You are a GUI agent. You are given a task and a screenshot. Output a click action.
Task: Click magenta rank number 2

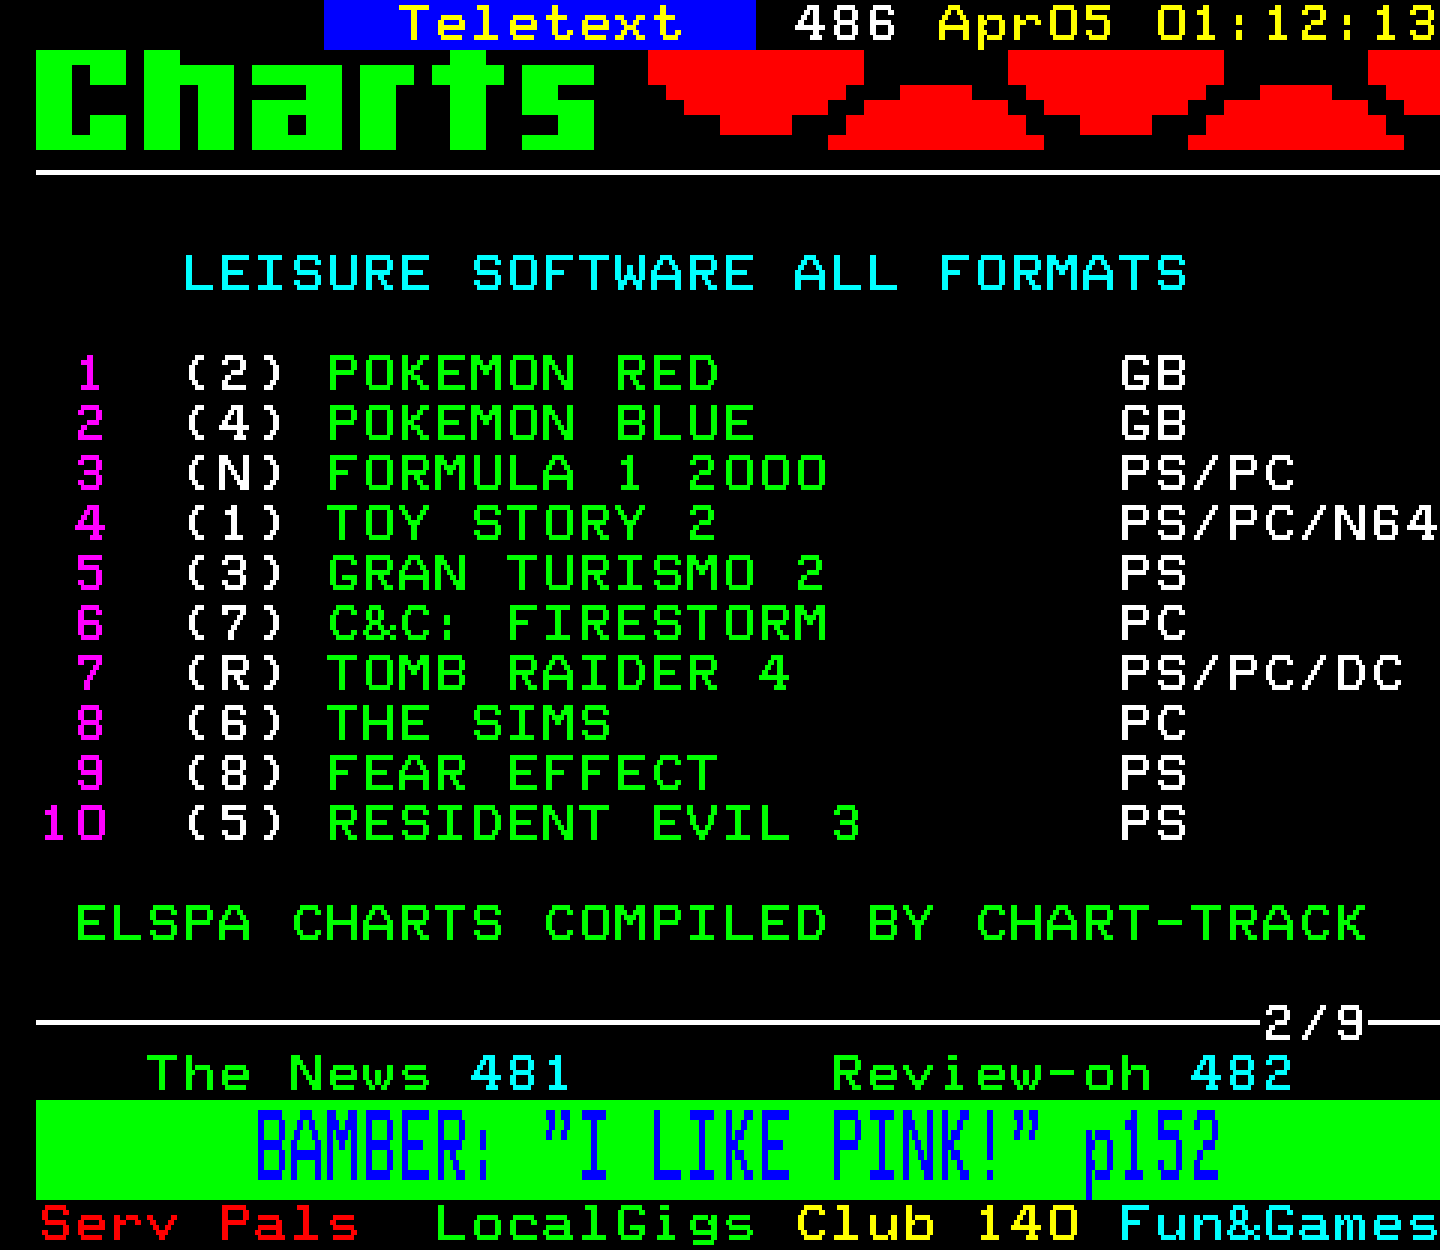pos(90,424)
